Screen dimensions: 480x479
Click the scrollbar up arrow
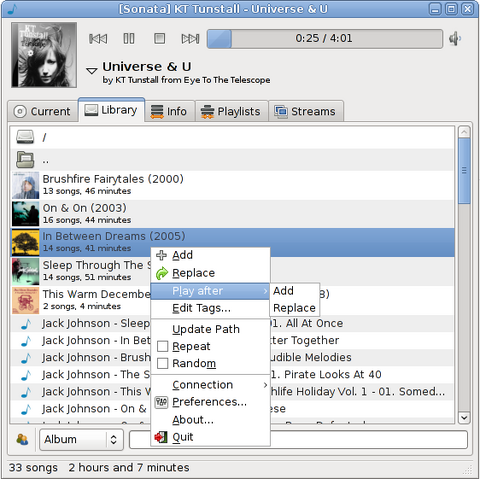[x=464, y=132]
